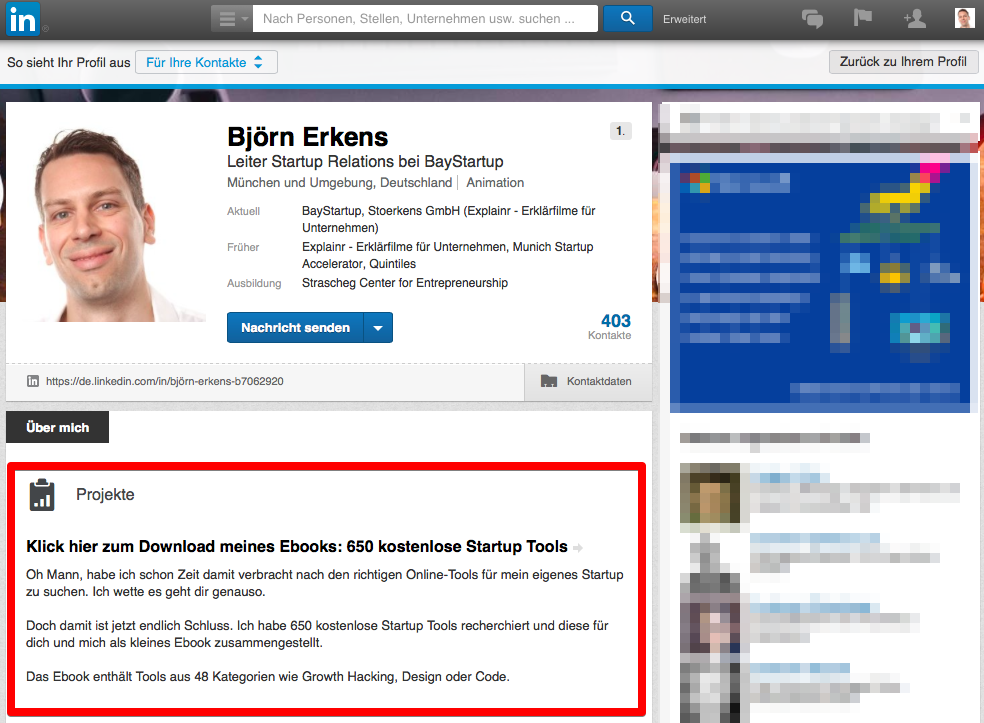Open the search category filter dropdown

[x=231, y=18]
